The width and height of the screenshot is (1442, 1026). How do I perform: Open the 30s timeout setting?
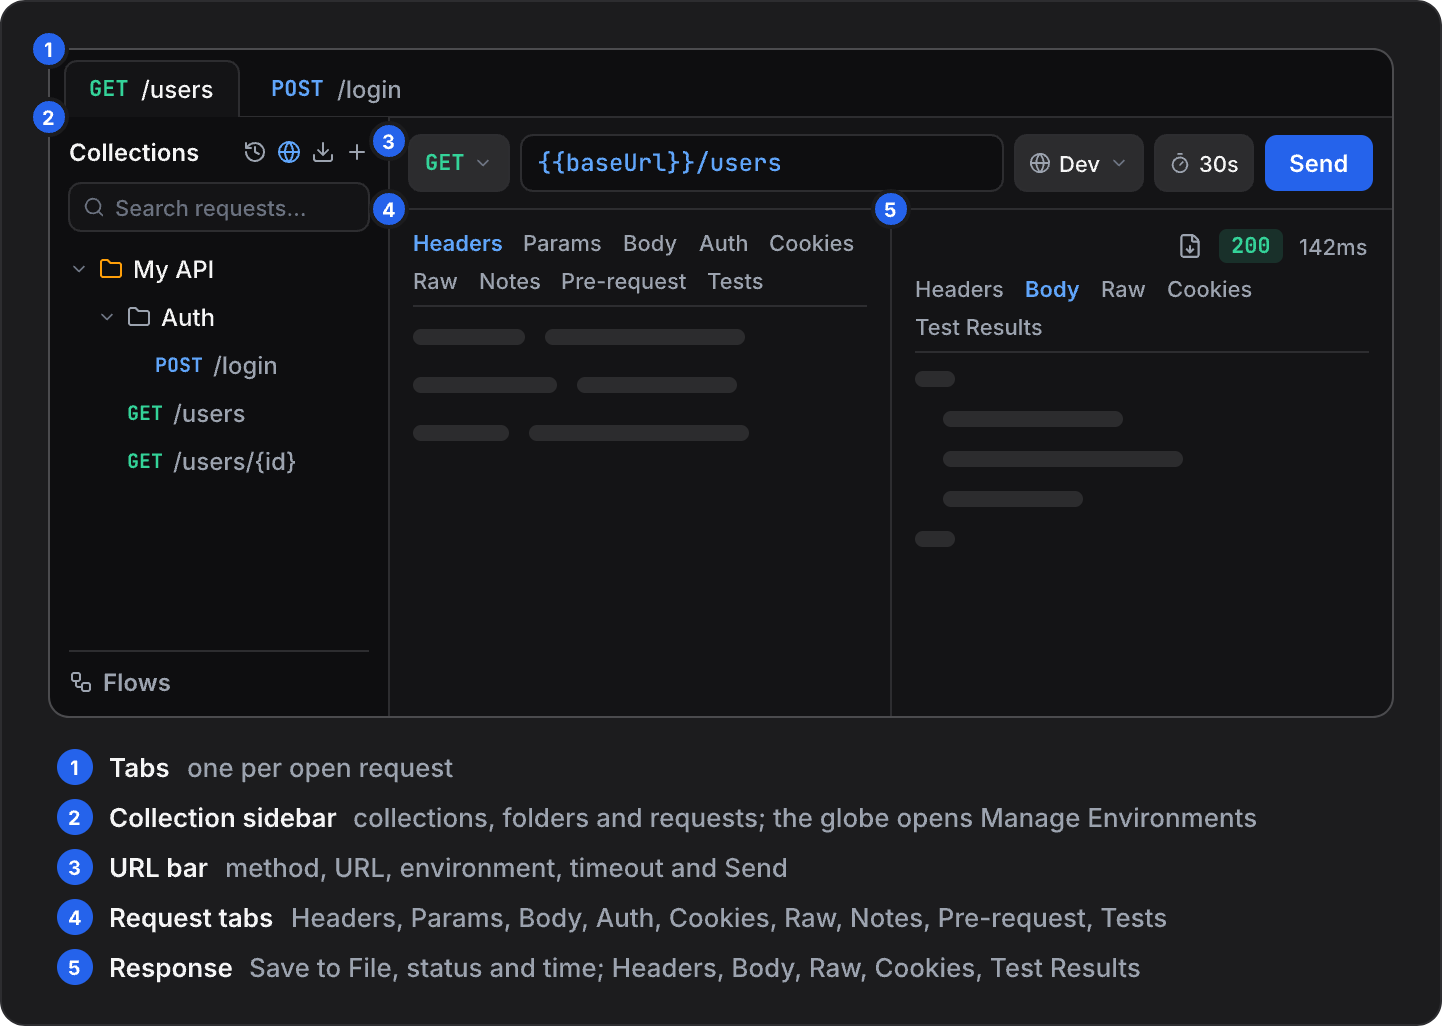point(1204,163)
